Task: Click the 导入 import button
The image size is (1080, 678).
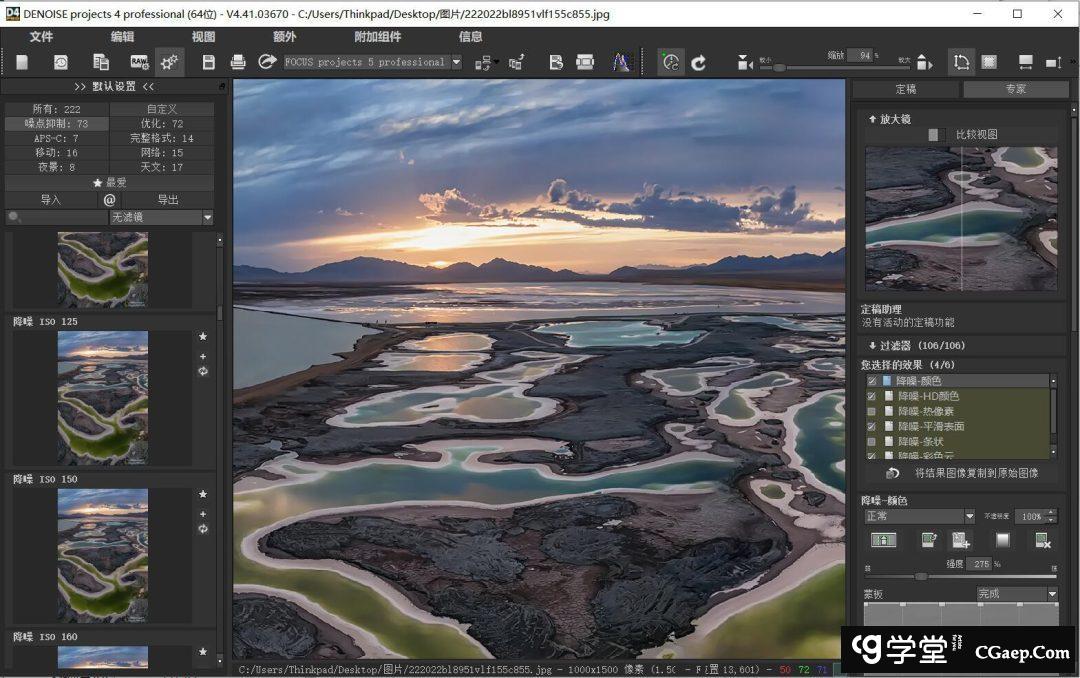Action: point(50,200)
